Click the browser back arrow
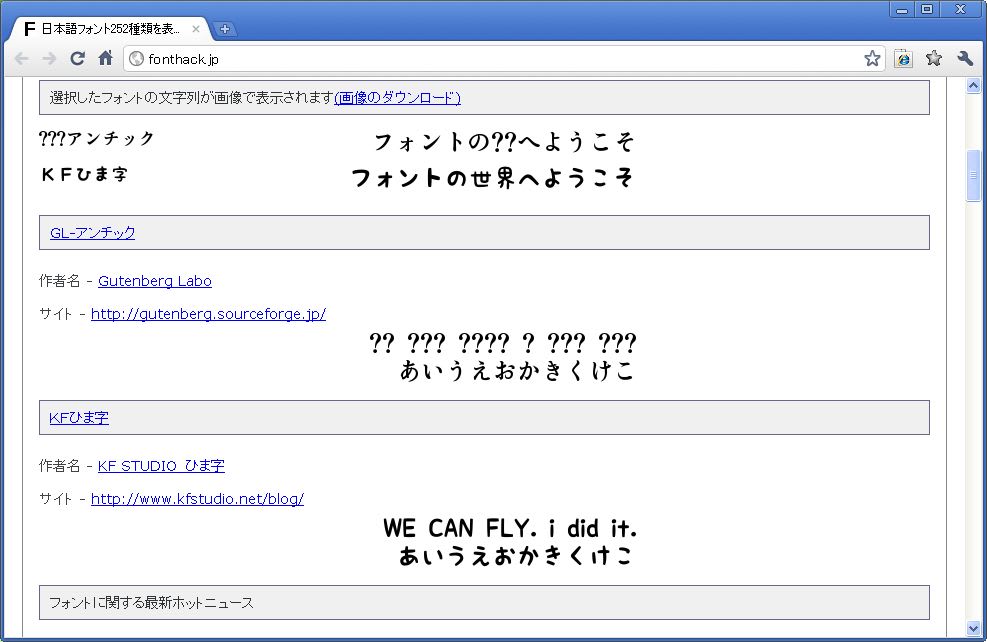The image size is (987, 642). [22, 59]
